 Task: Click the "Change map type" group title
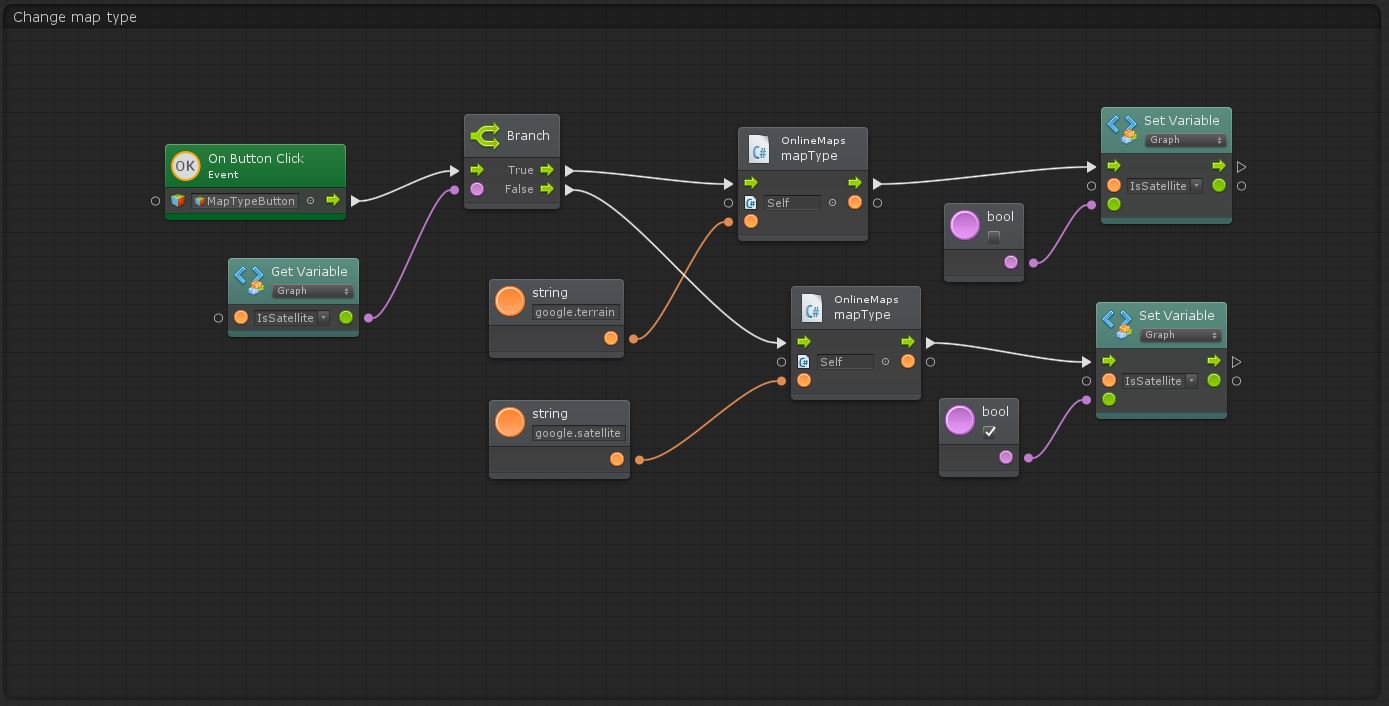(75, 17)
